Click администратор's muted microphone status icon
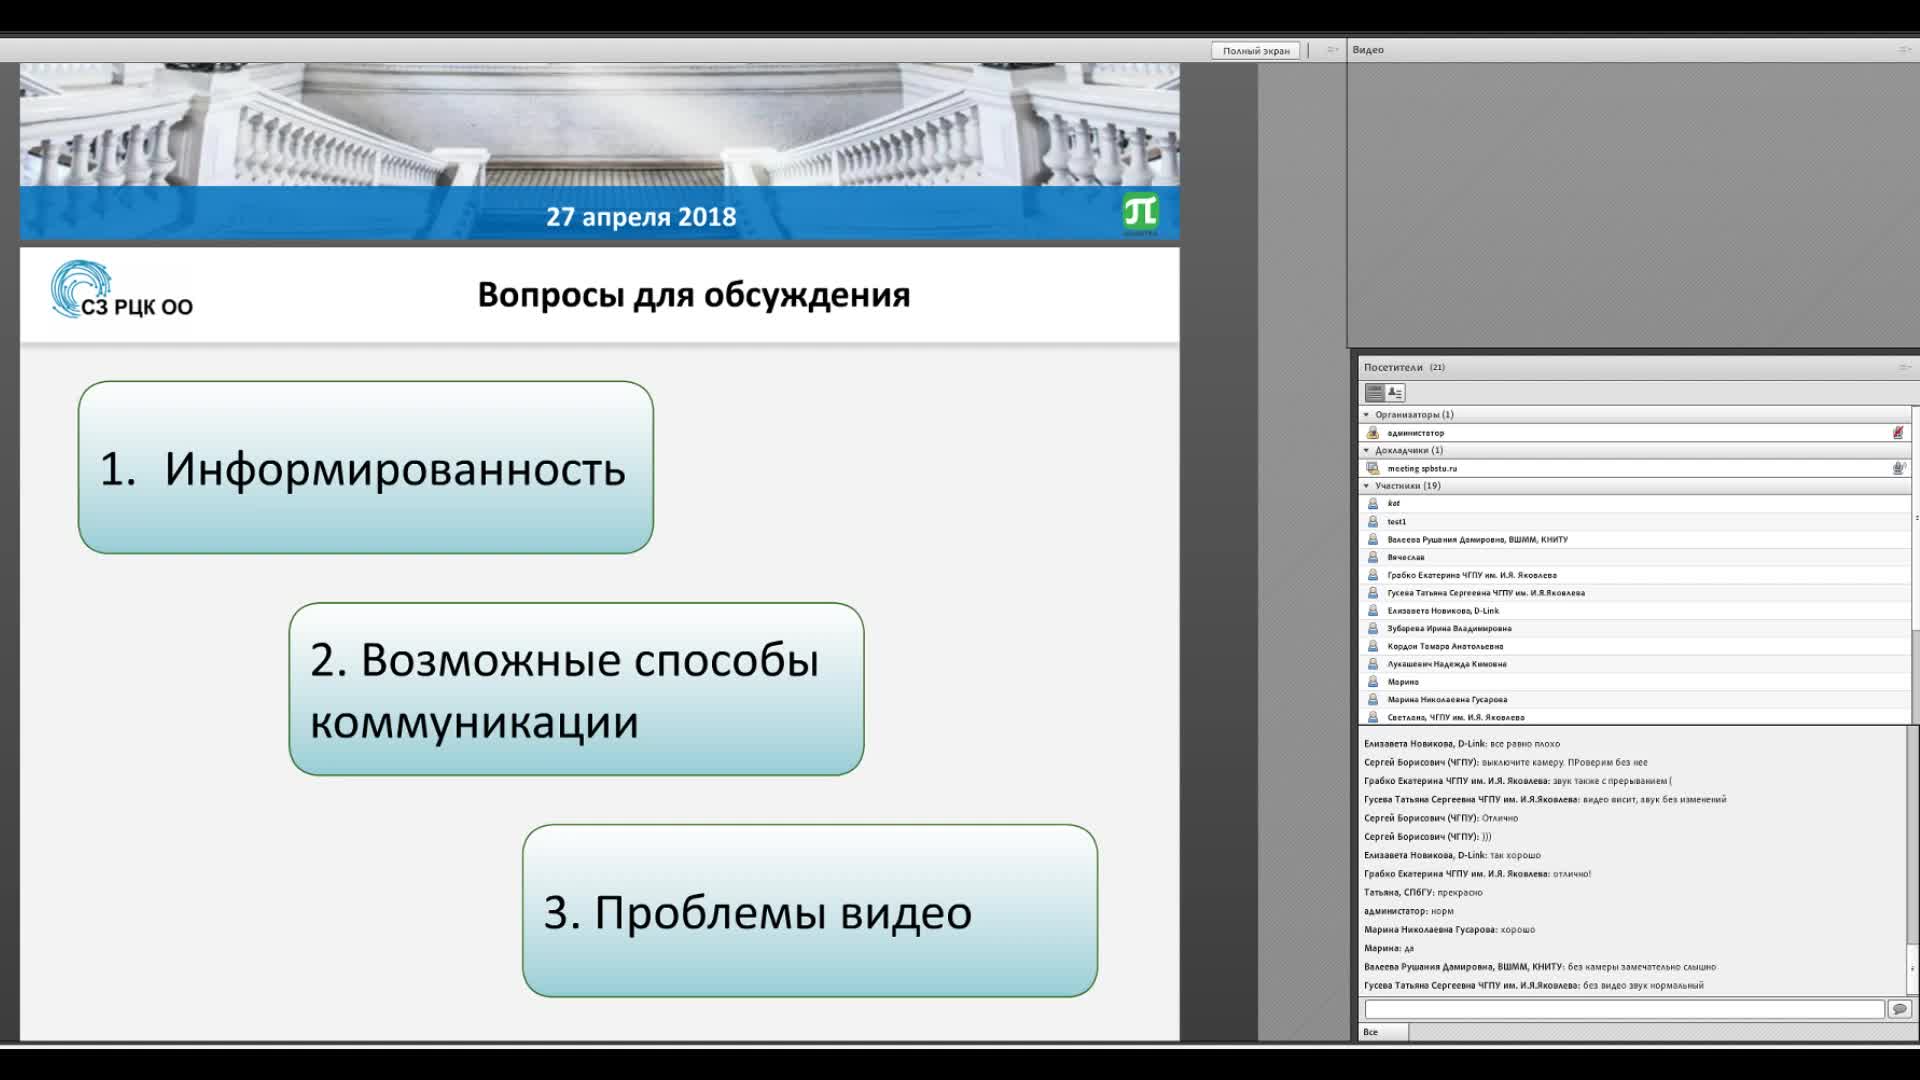The height and width of the screenshot is (1080, 1920). pyautogui.click(x=1898, y=433)
